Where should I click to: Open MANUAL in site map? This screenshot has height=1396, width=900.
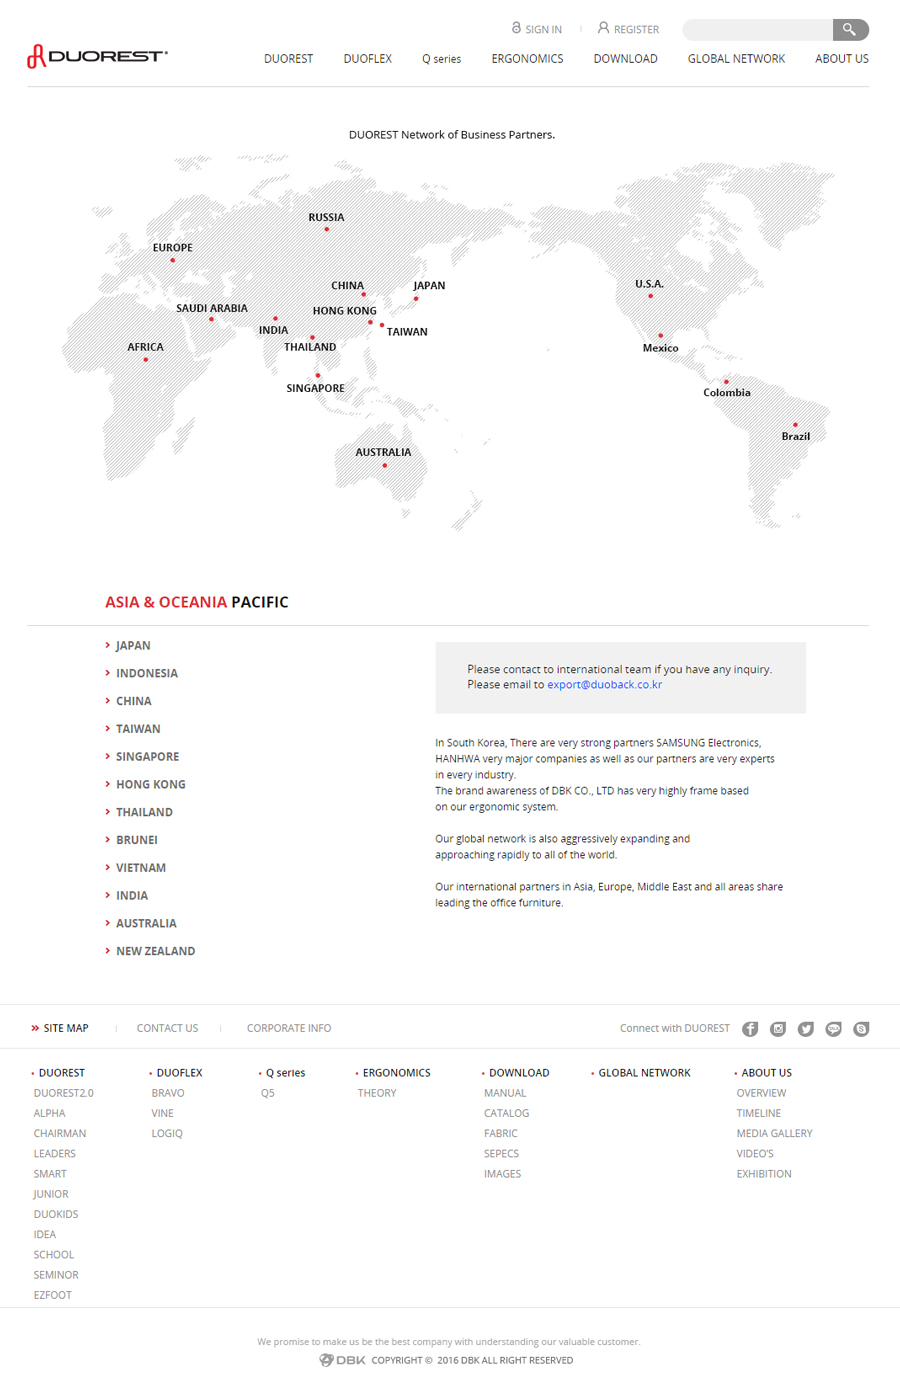tap(505, 1093)
